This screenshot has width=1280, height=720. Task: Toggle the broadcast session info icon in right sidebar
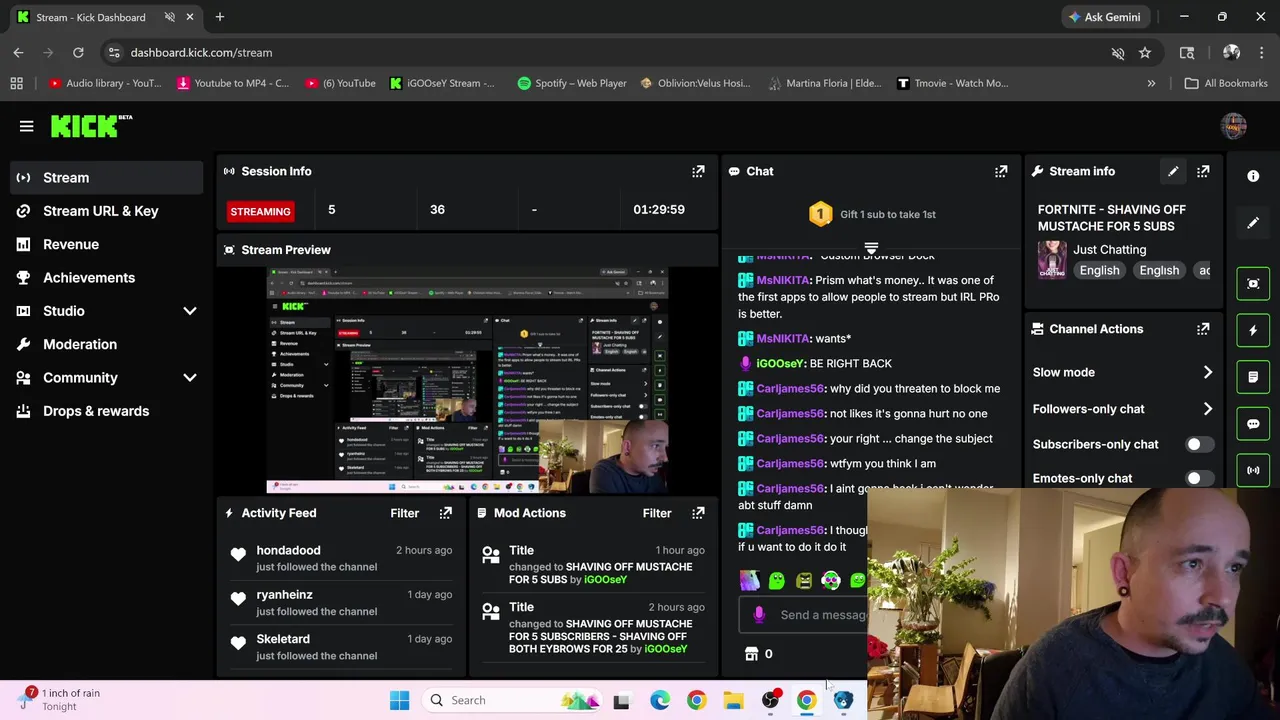click(1253, 470)
